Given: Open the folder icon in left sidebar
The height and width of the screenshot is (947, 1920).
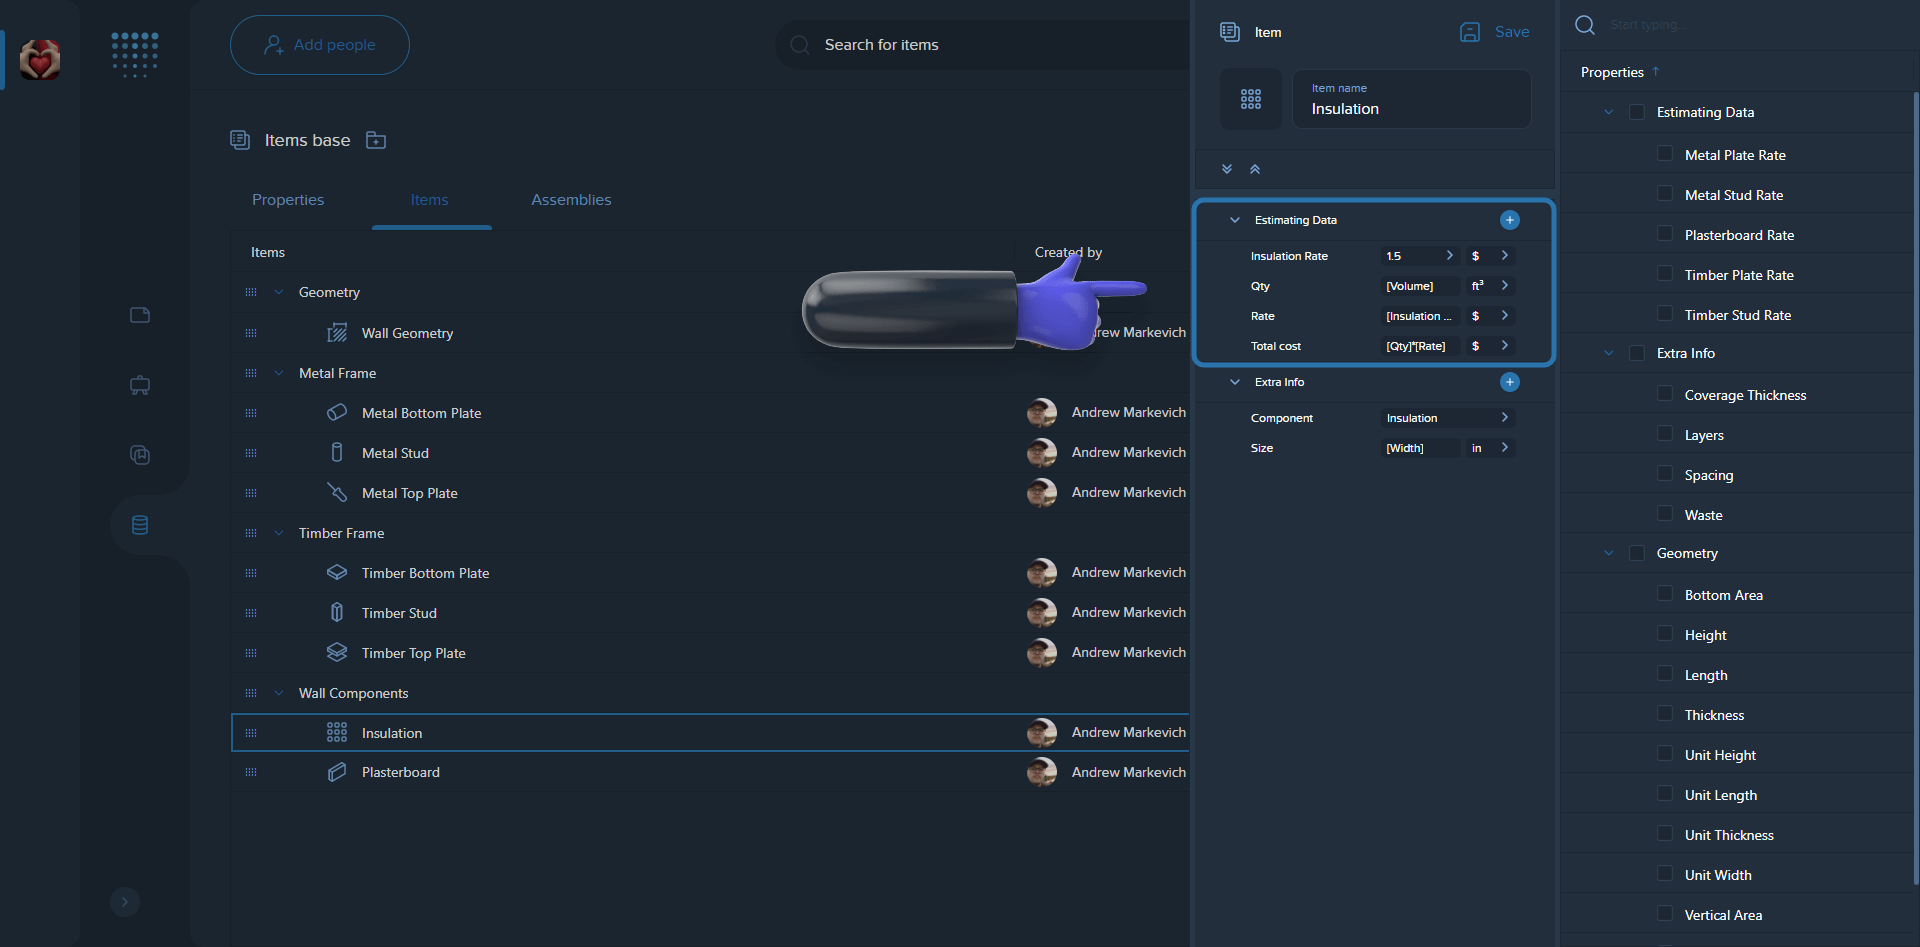Looking at the screenshot, I should click(140, 315).
